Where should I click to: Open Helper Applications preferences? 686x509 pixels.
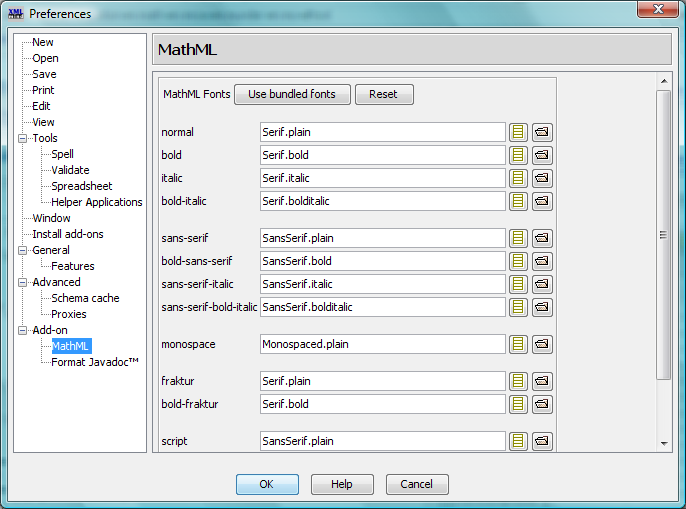97,202
